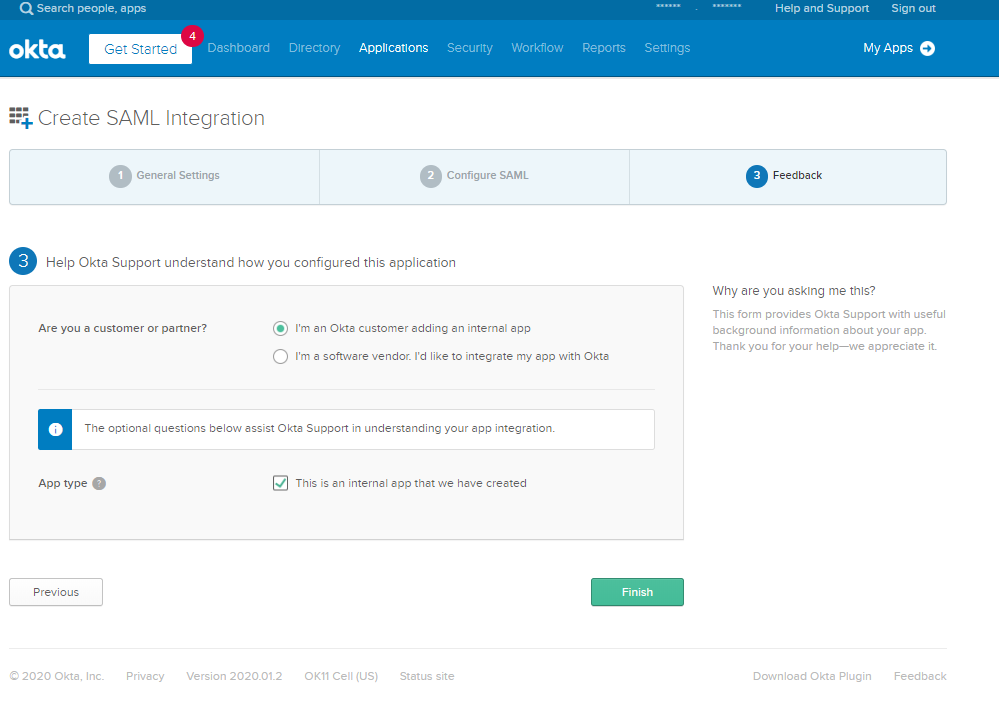Go to the Configure SAML step
999x705 pixels.
[474, 176]
